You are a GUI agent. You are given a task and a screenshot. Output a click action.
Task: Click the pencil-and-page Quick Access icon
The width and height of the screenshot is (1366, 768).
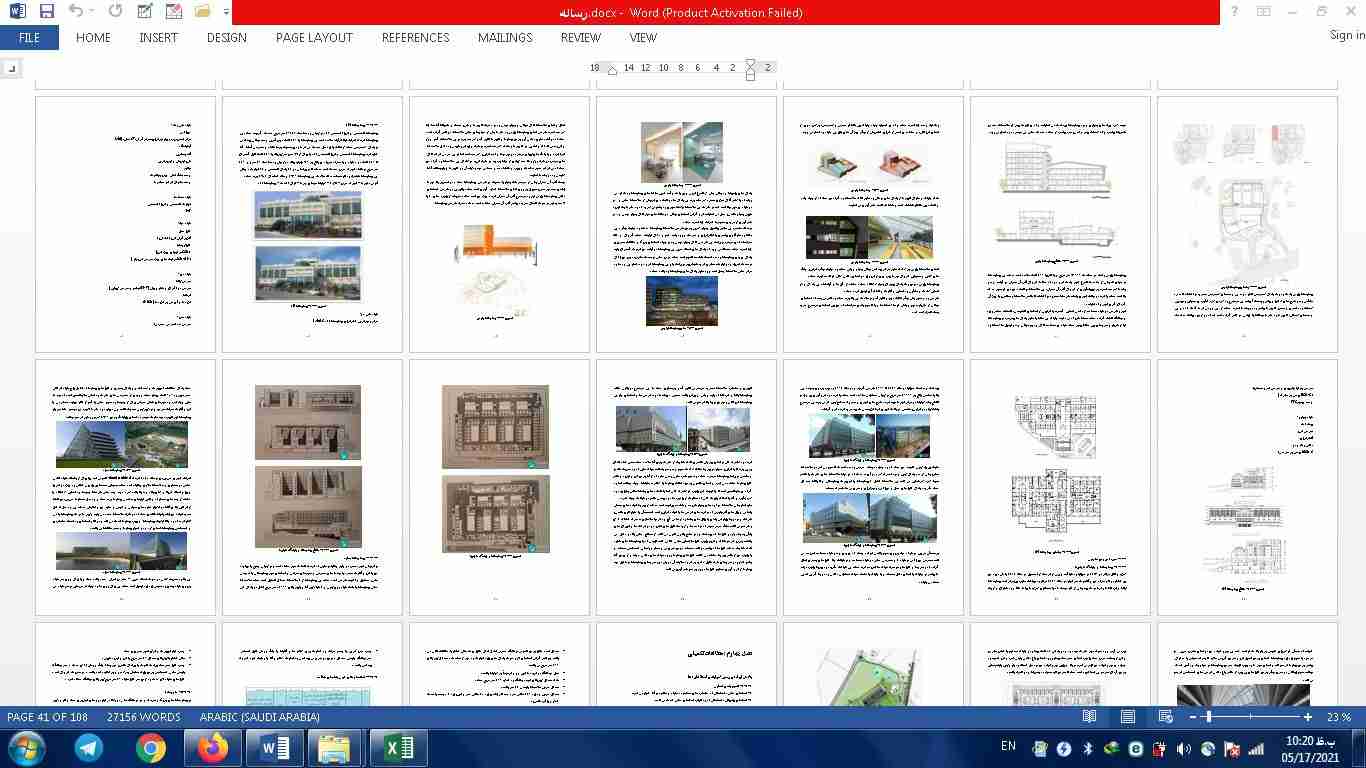tap(145, 12)
